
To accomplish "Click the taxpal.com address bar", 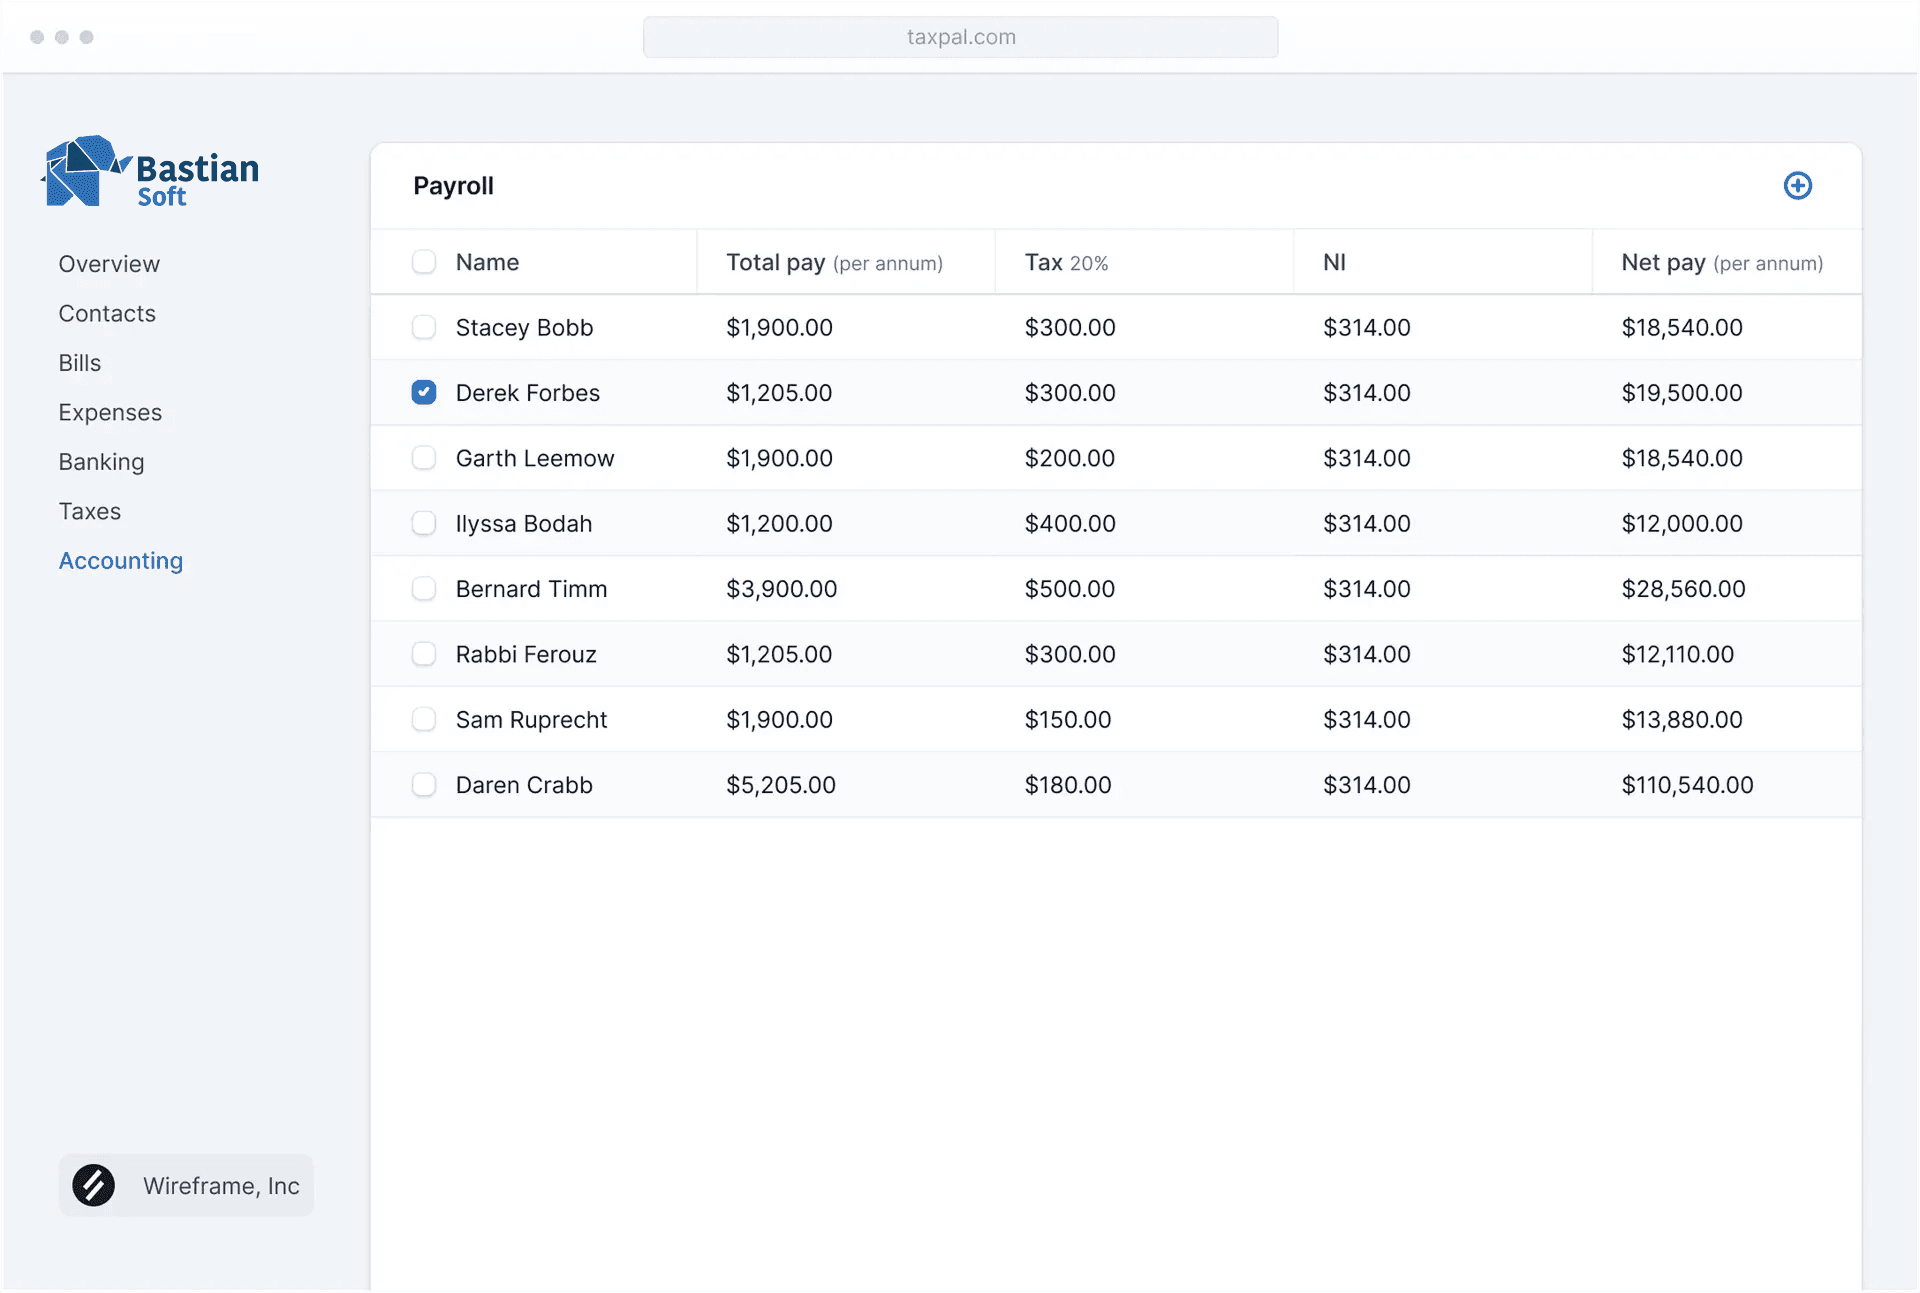I will tap(960, 37).
